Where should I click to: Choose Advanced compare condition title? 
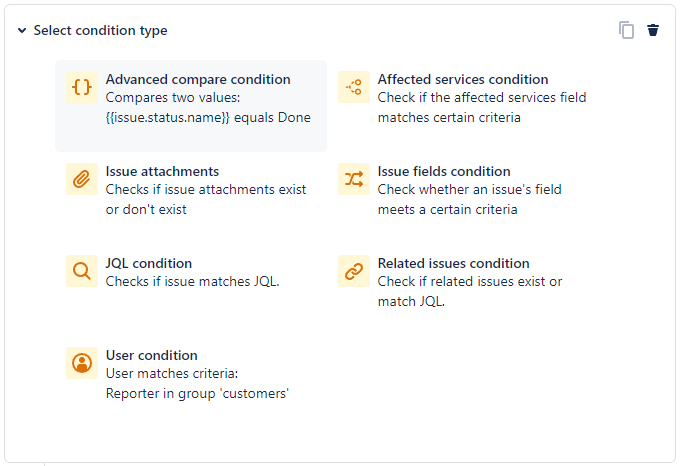(198, 79)
